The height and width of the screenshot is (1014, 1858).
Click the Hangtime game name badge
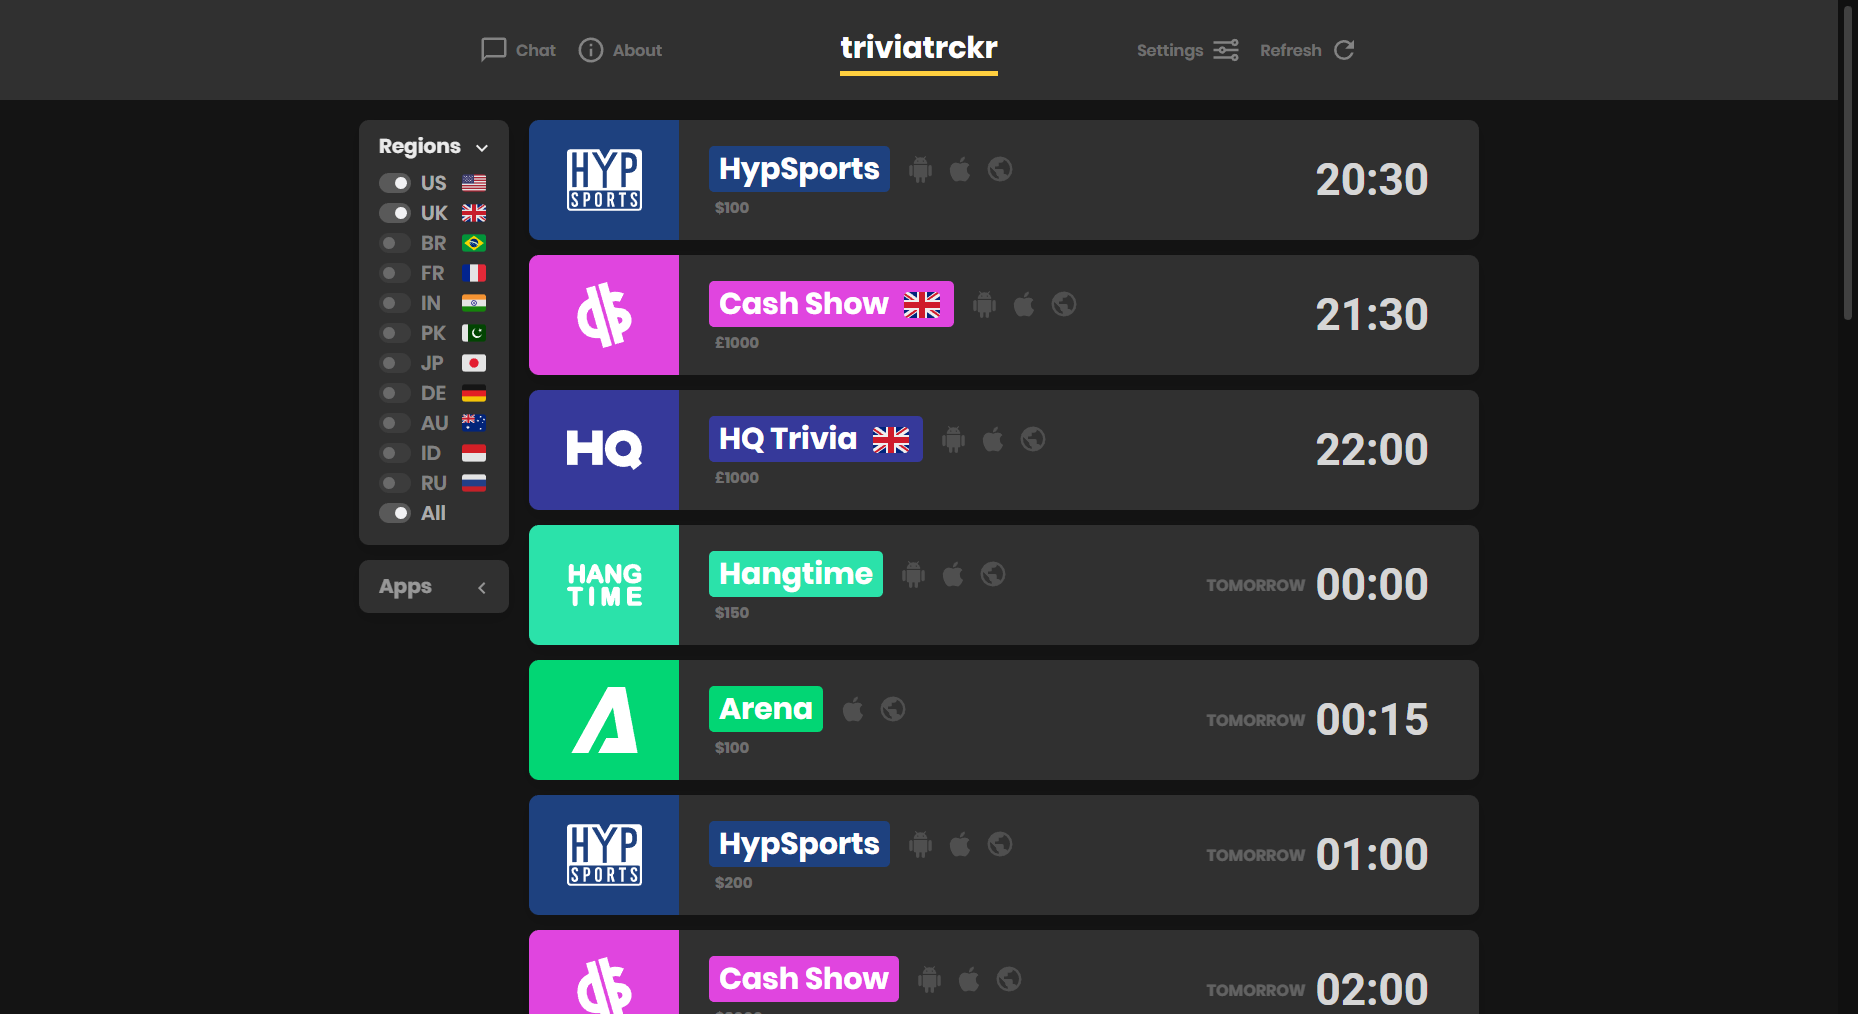pyautogui.click(x=795, y=574)
